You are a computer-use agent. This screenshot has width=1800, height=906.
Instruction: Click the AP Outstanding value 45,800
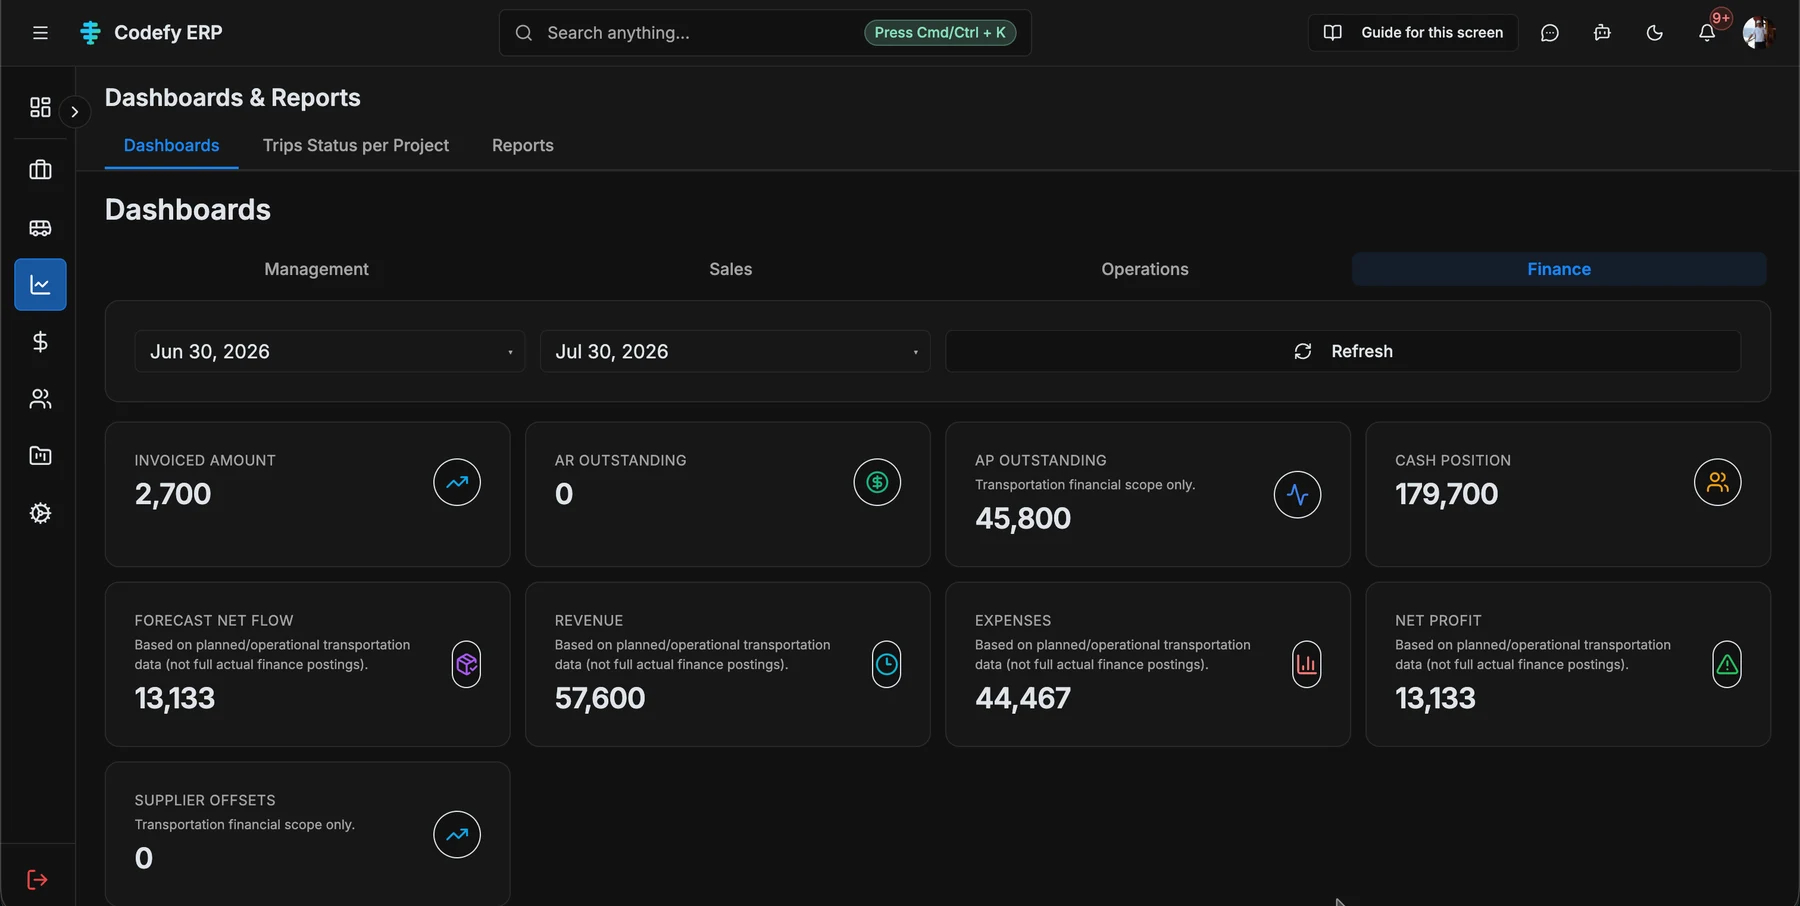(1023, 518)
